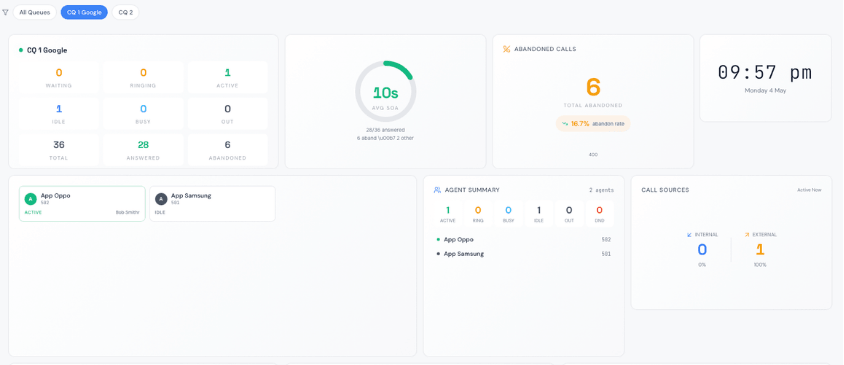Image resolution: width=844 pixels, height=365 pixels.
Task: Click the '400' value in Abandoned Calls card
Action: coord(593,155)
